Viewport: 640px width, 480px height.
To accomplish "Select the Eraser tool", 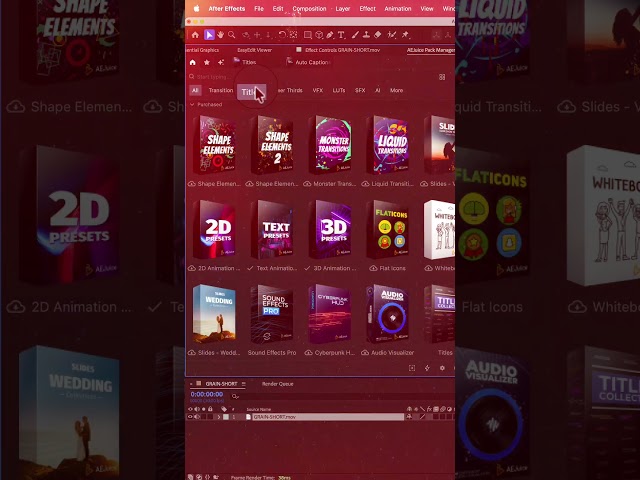I will coord(378,35).
